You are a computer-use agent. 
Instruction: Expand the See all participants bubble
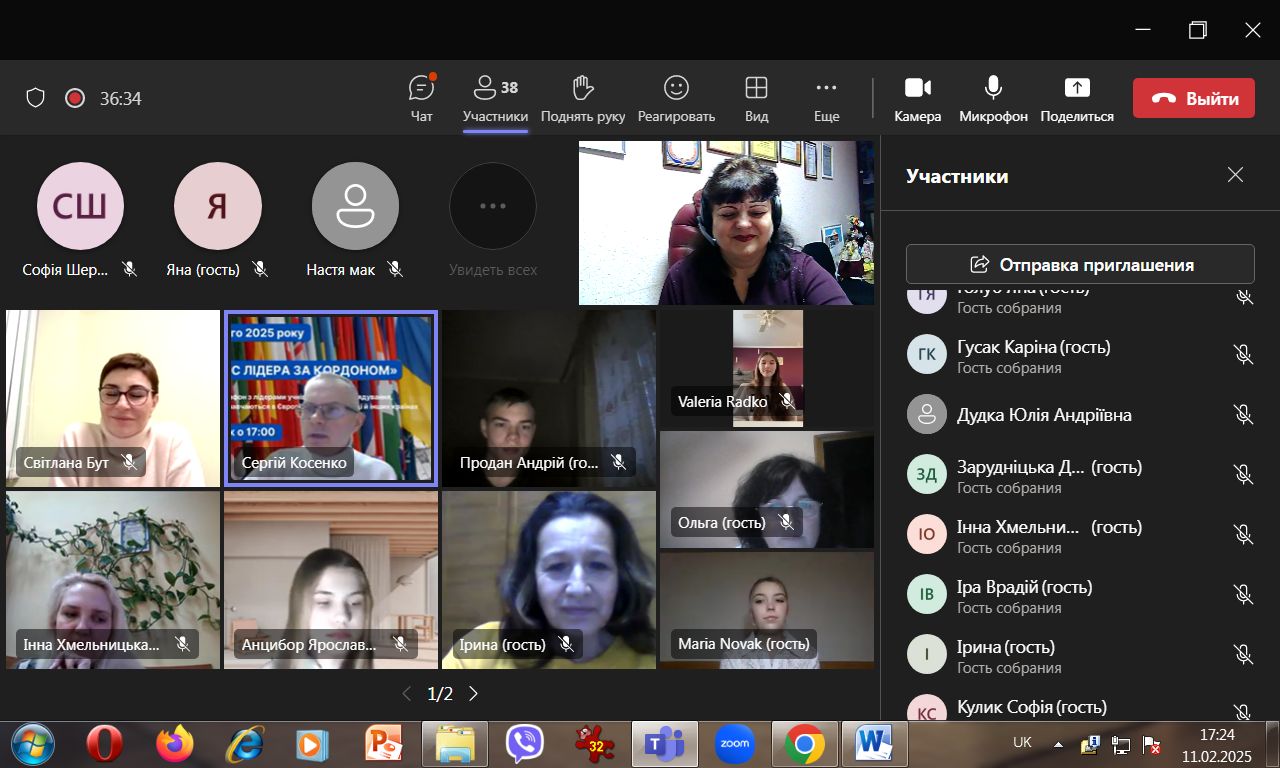tap(492, 207)
